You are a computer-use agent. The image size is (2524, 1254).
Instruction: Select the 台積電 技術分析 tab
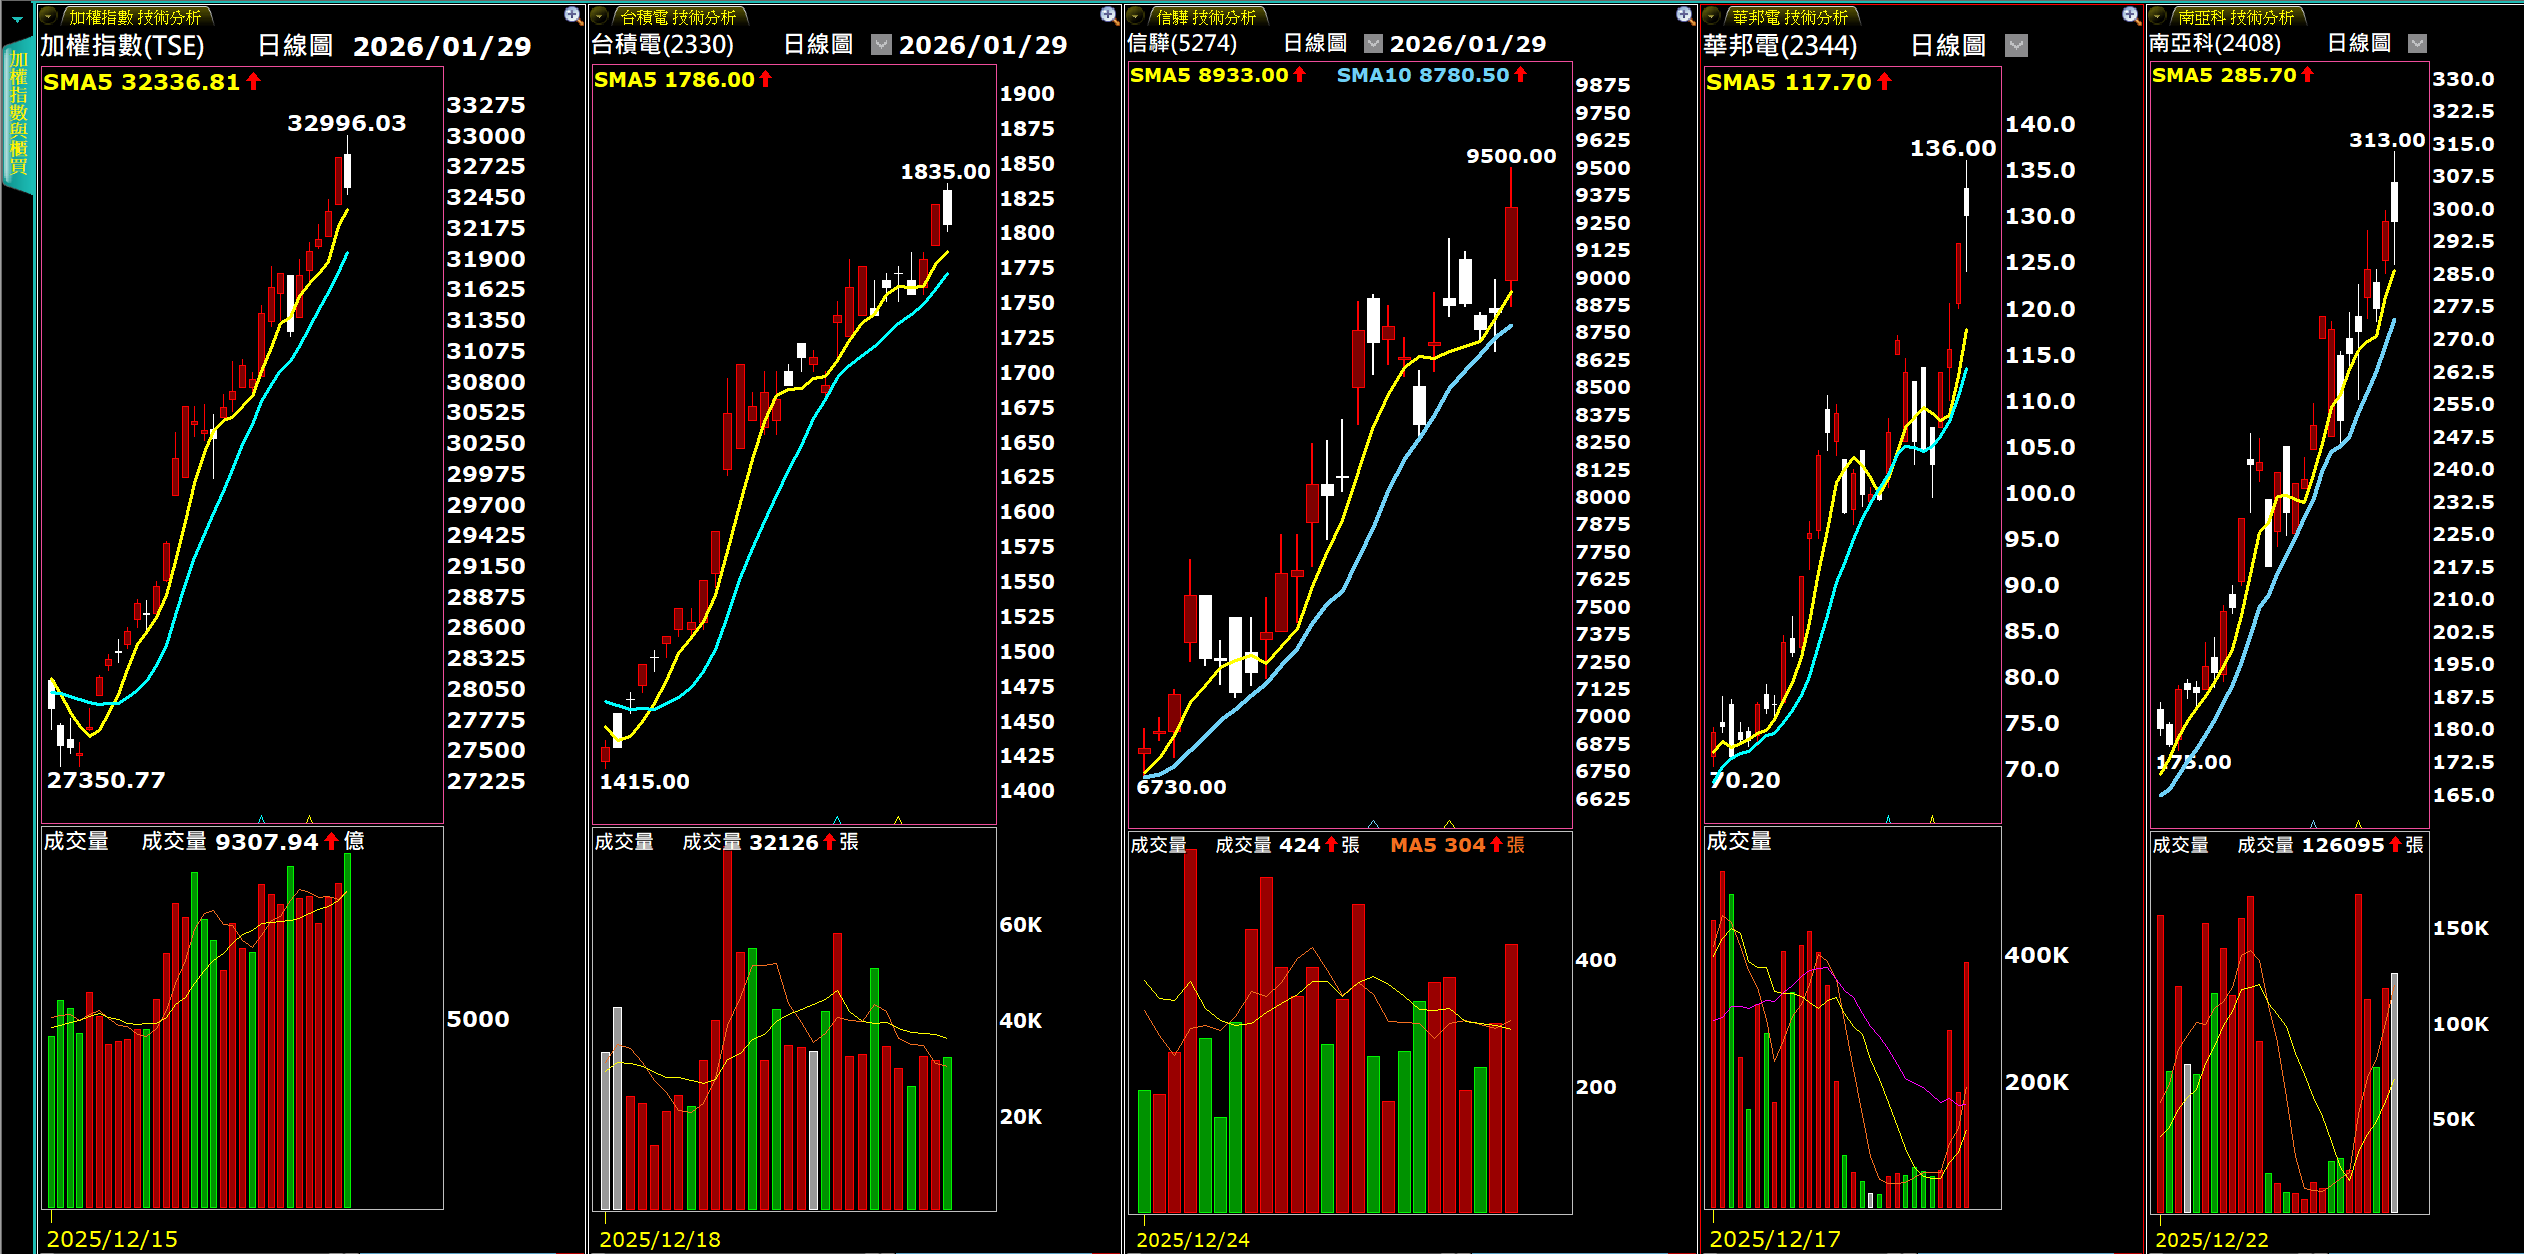coord(678,17)
